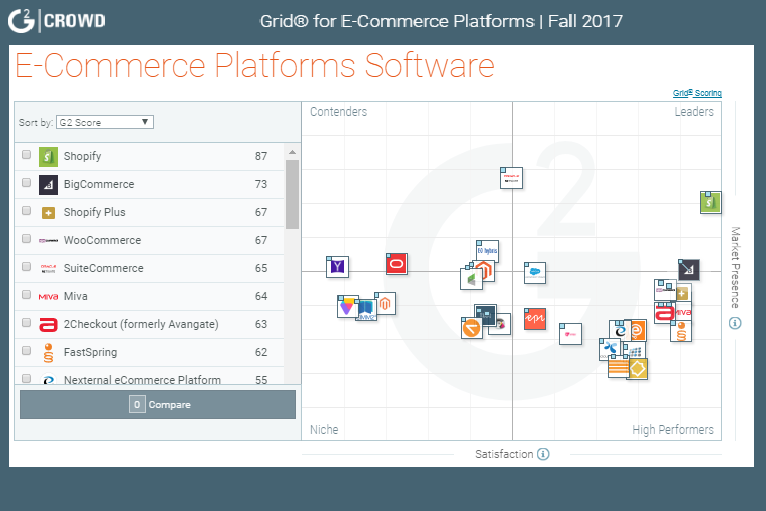Click the 2Checkout red 'a' logo in the list
766x511 pixels.
[x=48, y=324]
